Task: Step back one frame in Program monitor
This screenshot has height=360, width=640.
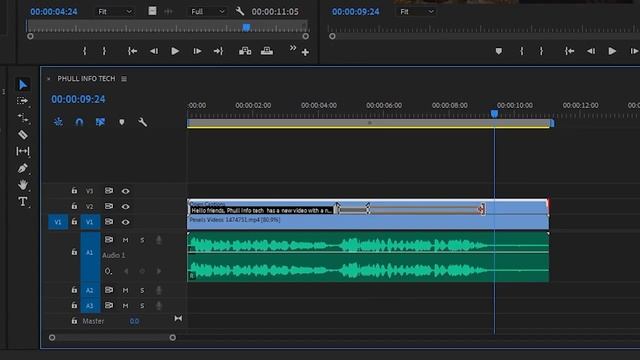Action: (591, 51)
